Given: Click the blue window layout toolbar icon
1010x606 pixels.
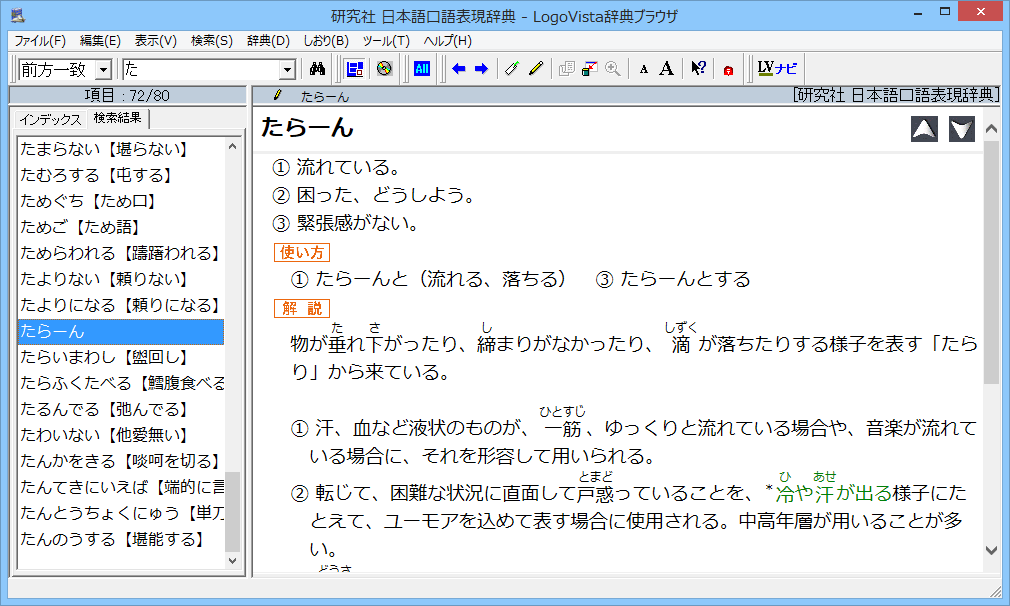Looking at the screenshot, I should (354, 69).
